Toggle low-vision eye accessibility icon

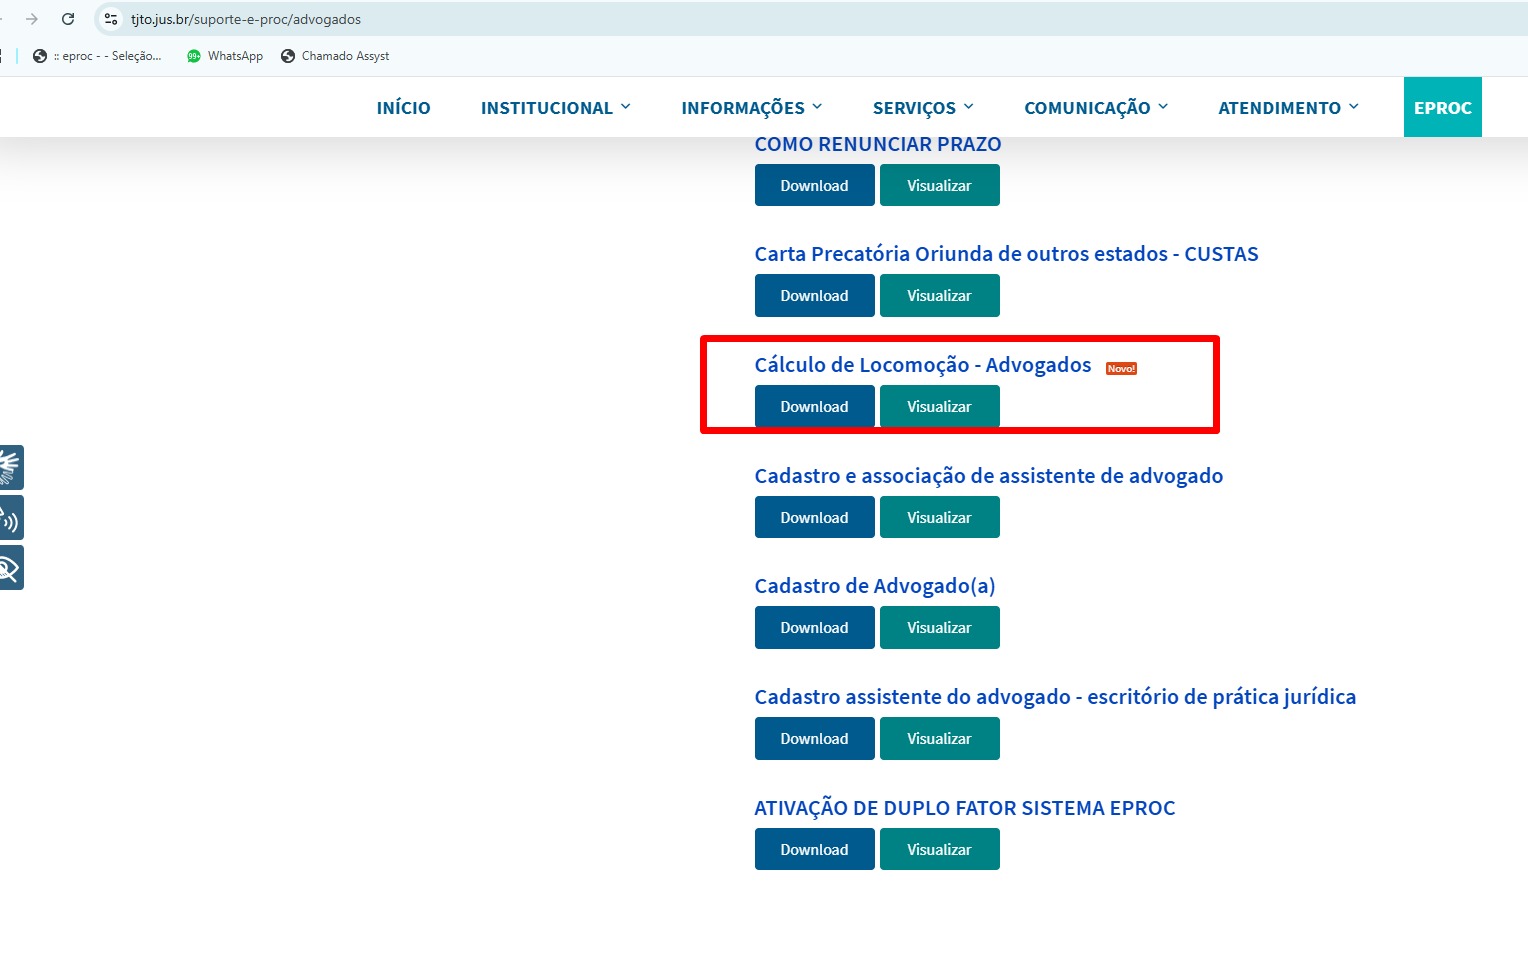(10, 568)
